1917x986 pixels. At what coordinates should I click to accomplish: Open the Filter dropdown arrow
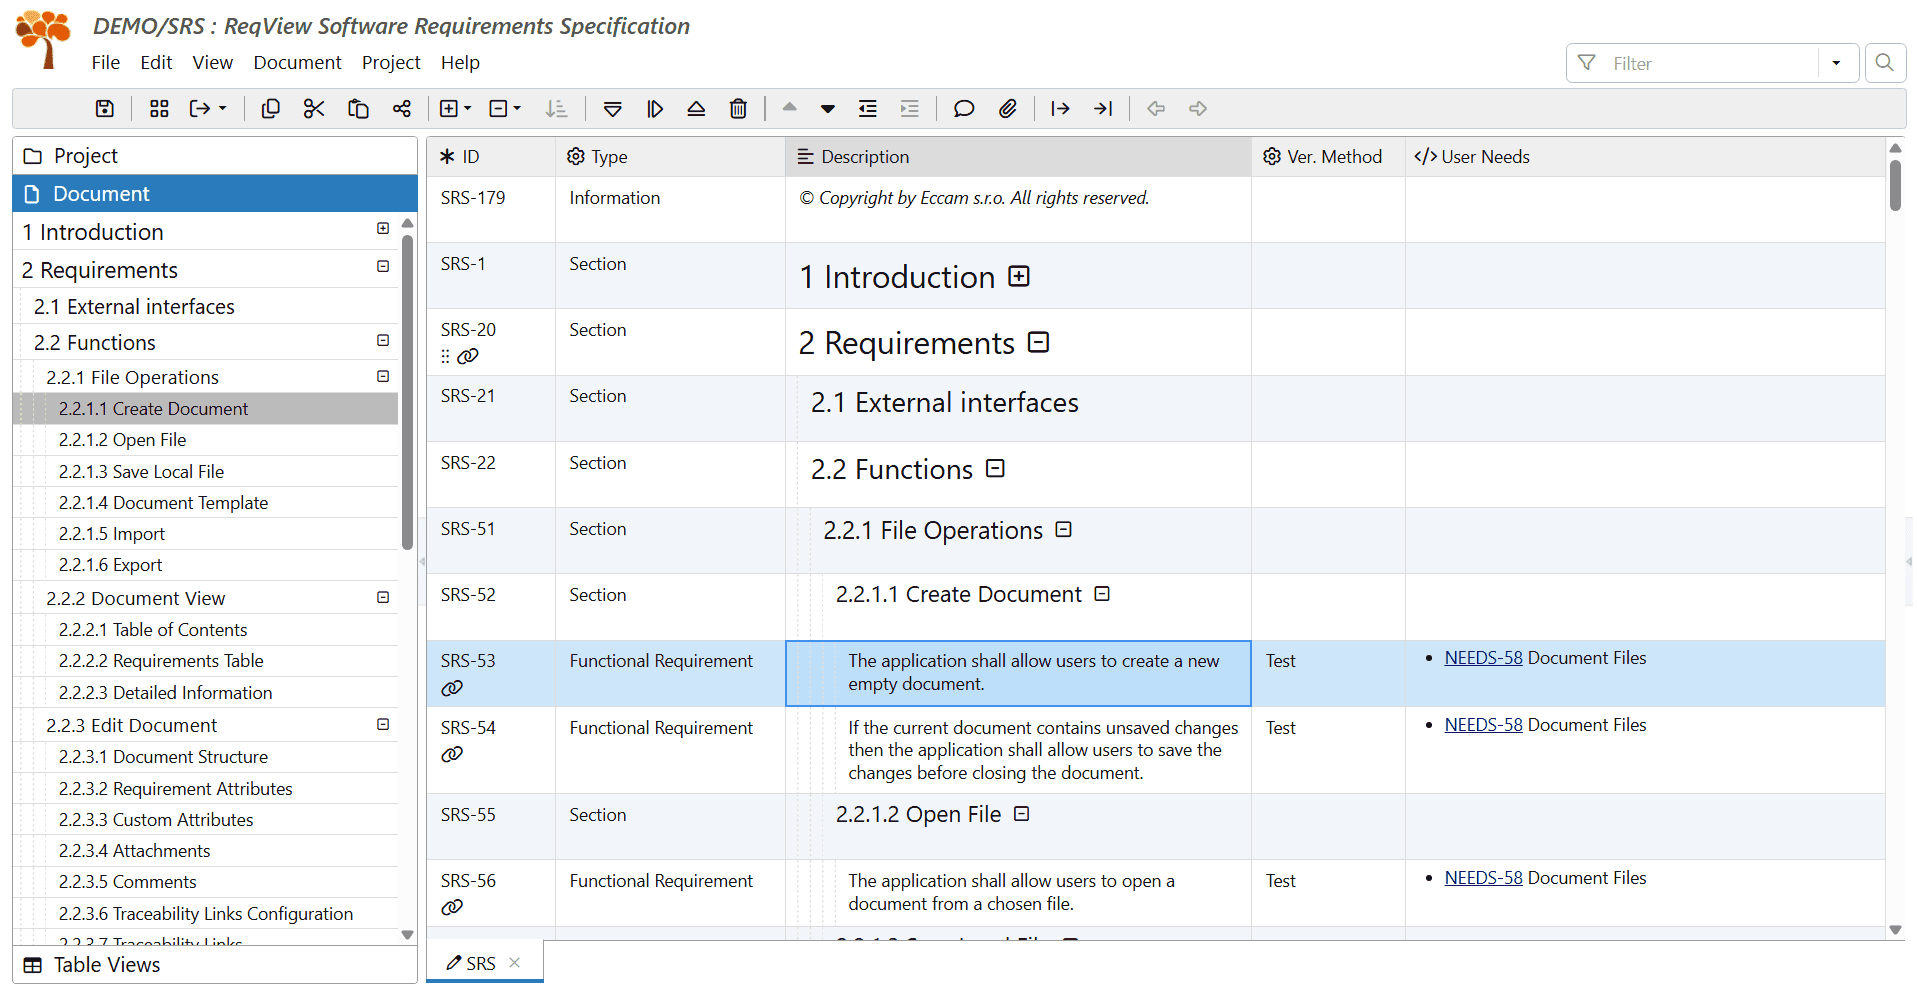click(x=1836, y=63)
